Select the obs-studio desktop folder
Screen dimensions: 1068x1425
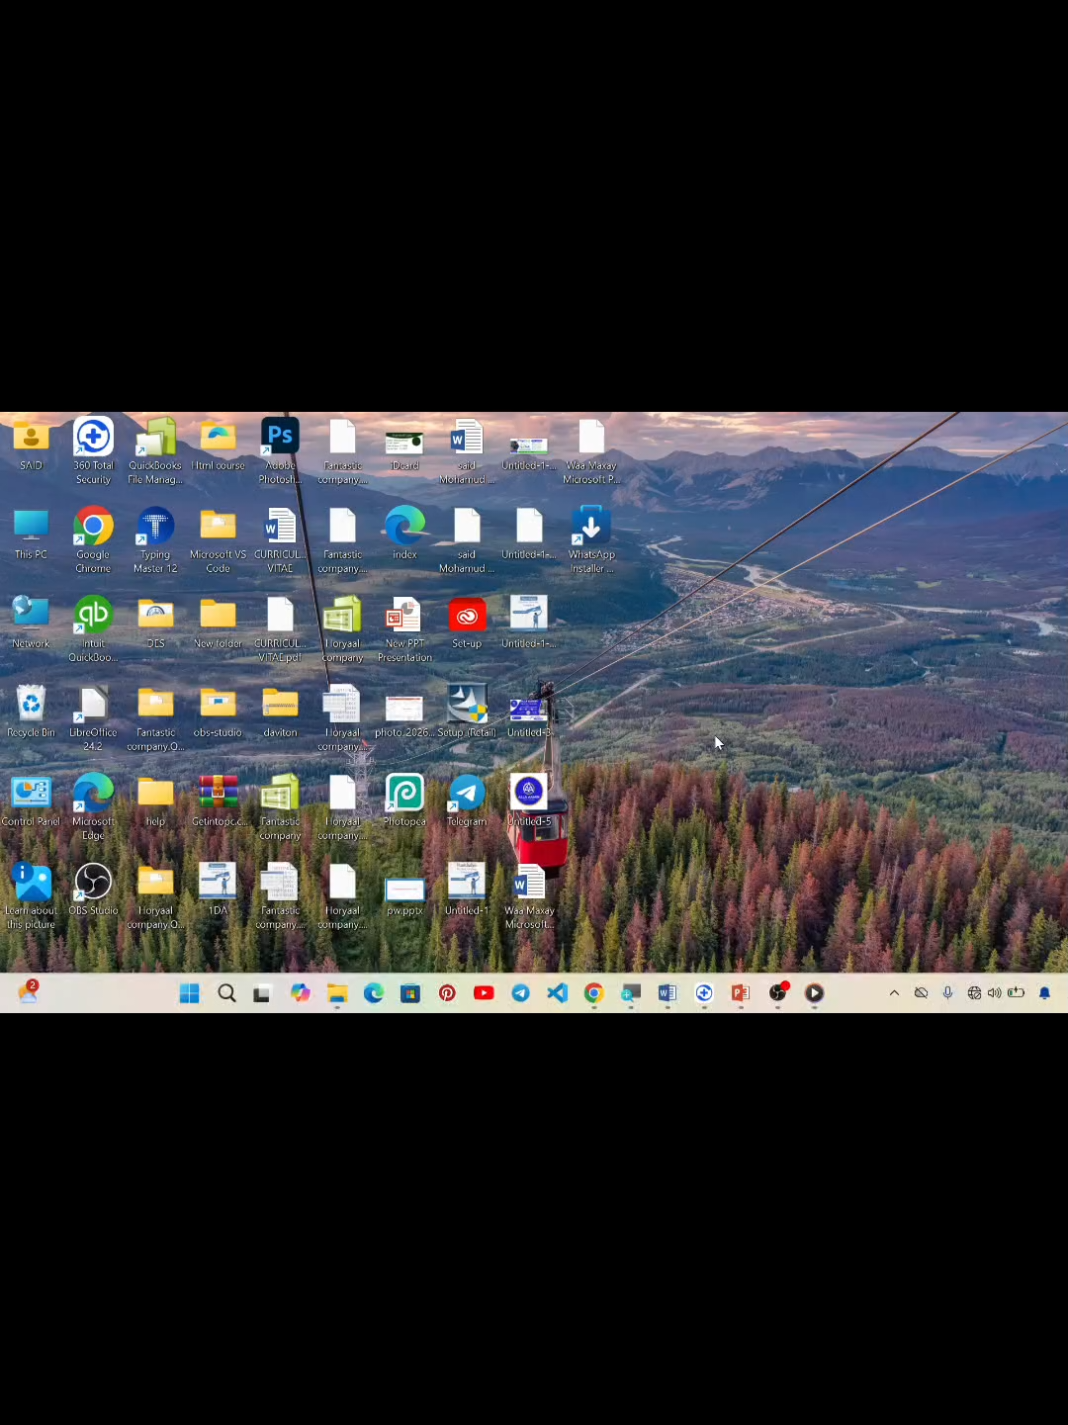click(218, 711)
